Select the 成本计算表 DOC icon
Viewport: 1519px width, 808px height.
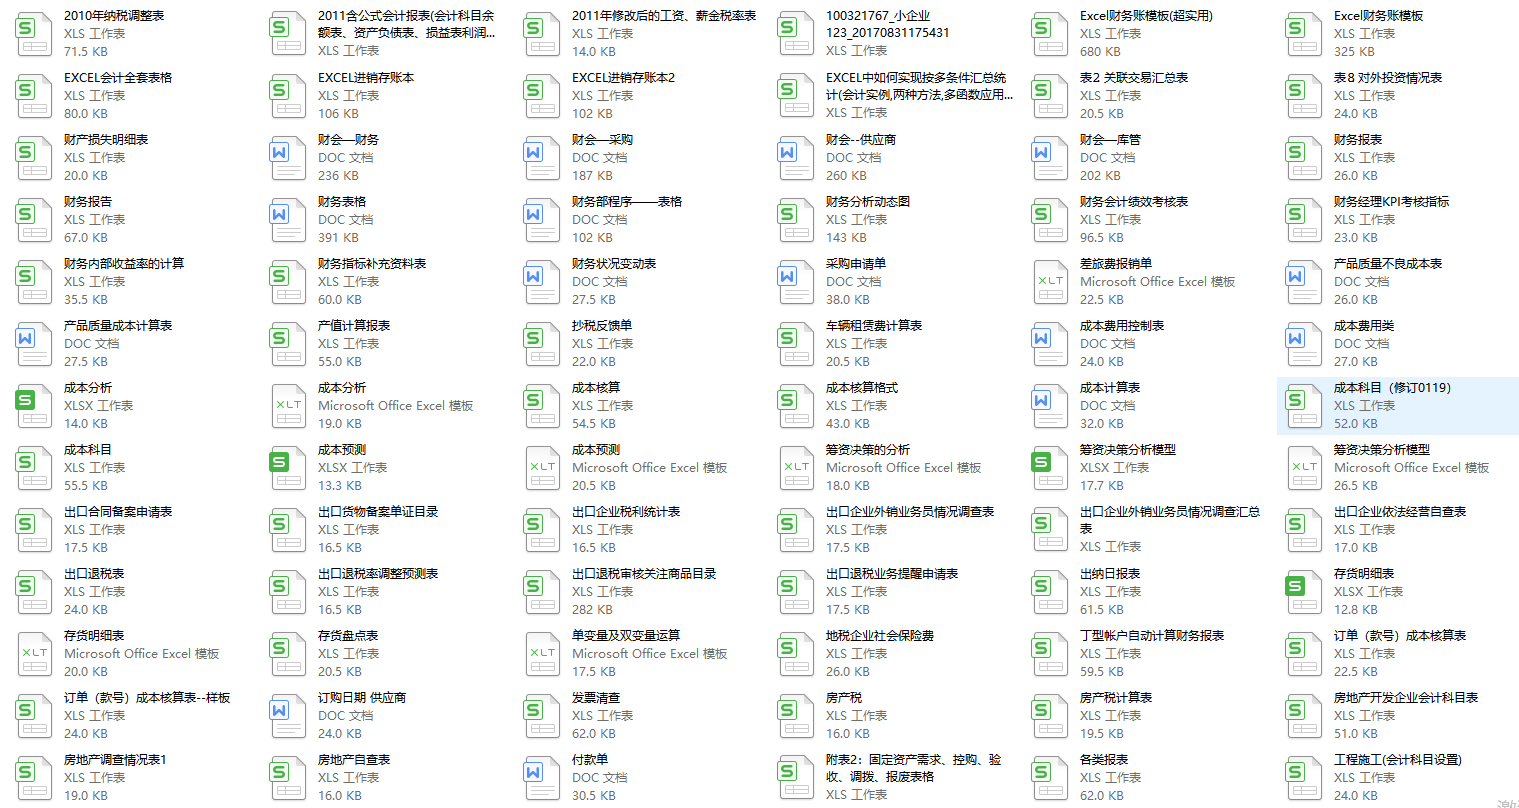point(1050,406)
